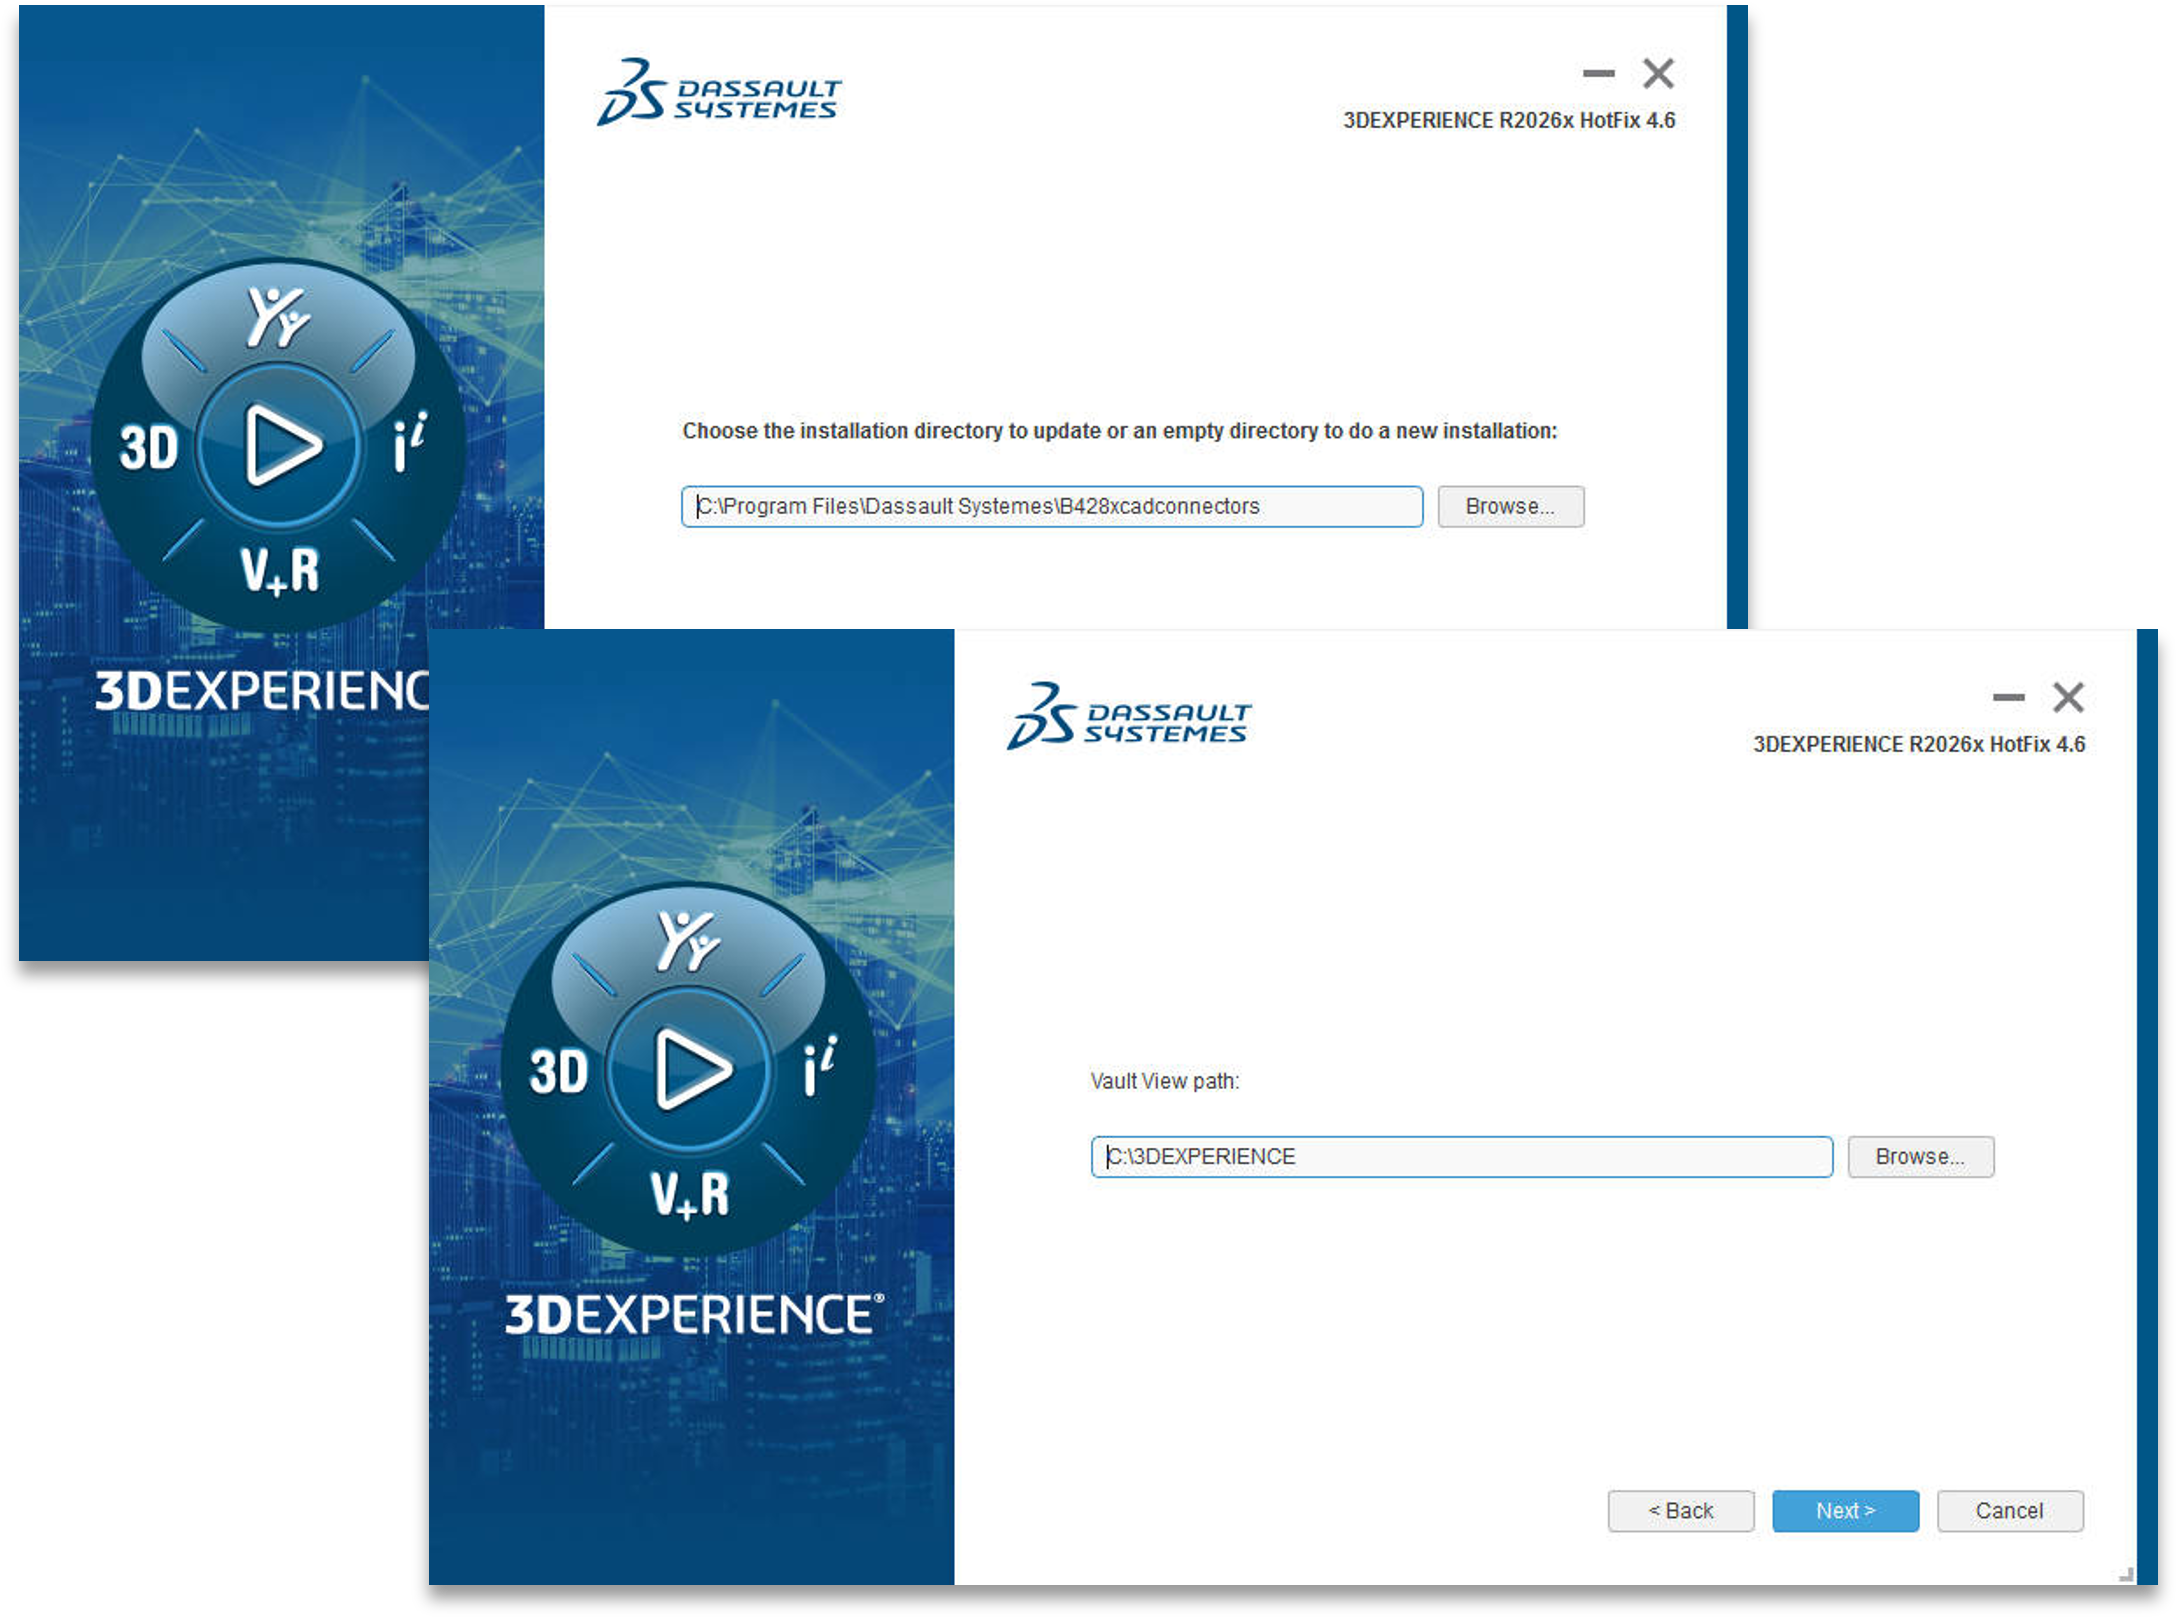This screenshot has width=2177, height=1618.
Task: Click the Dassault Systemes logo in rear window
Action: pyautogui.click(x=718, y=93)
